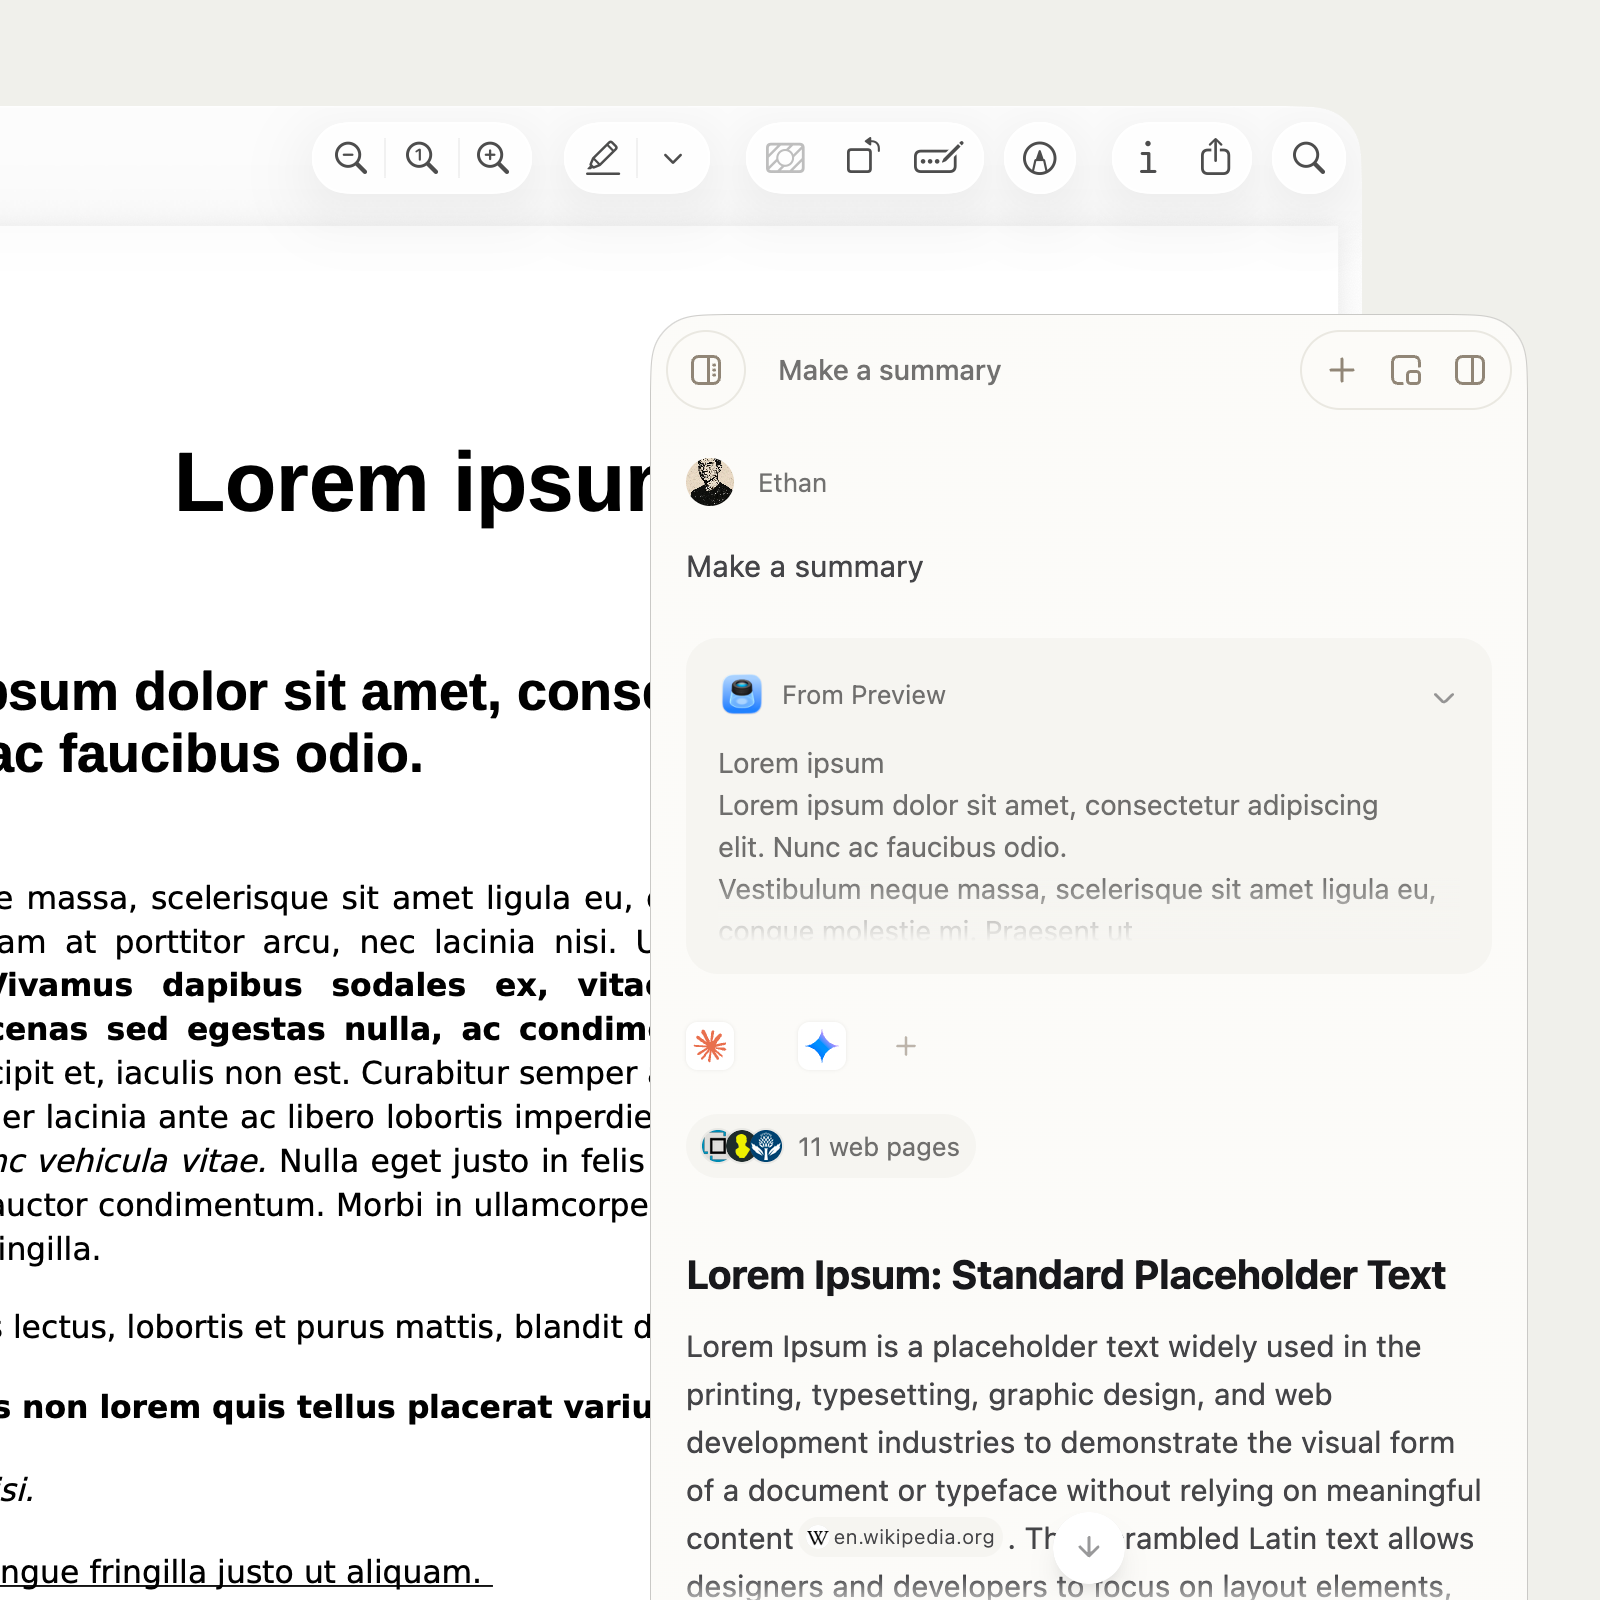Toggle the Markup toolbar

click(1039, 157)
